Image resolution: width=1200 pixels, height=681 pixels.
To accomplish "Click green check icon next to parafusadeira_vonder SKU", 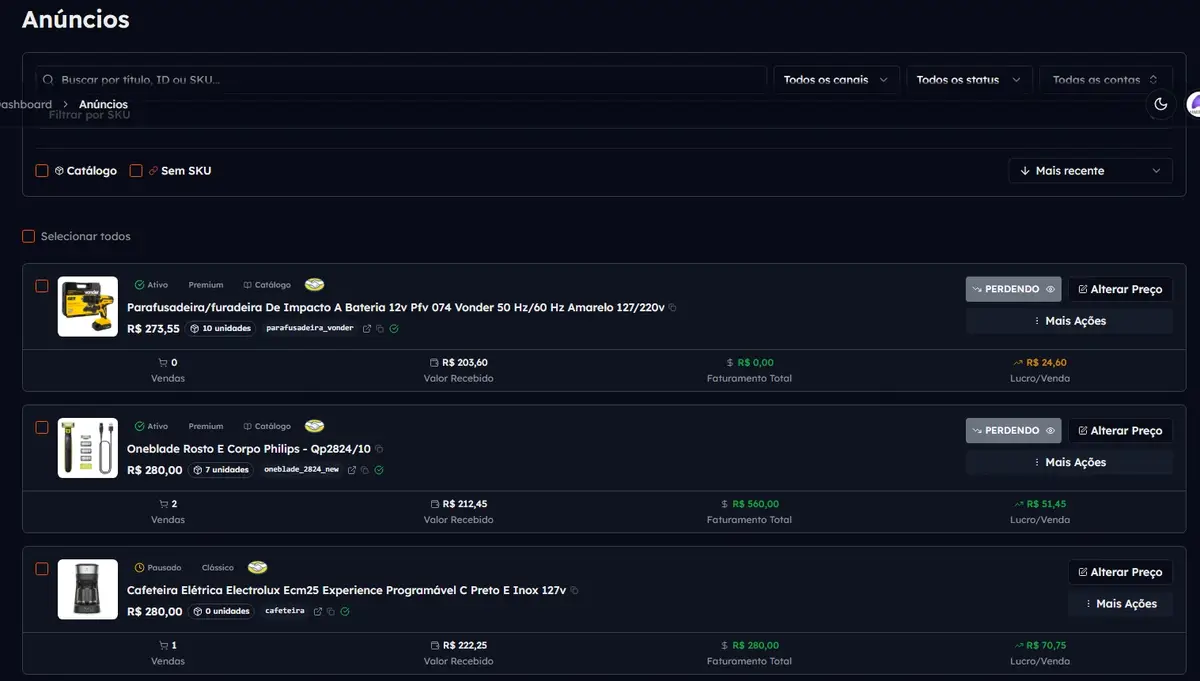I will (x=394, y=329).
